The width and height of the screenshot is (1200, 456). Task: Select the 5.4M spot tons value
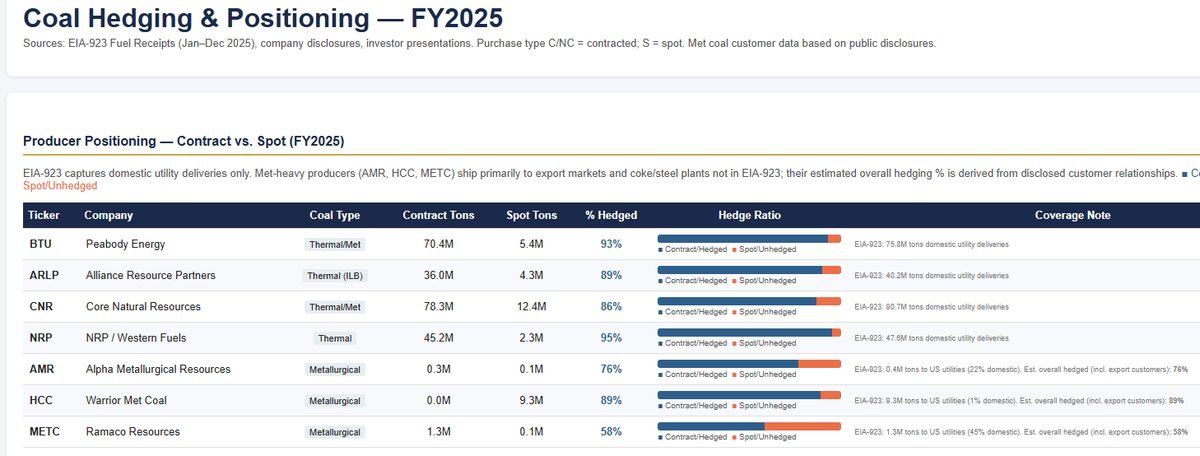pyautogui.click(x=531, y=244)
